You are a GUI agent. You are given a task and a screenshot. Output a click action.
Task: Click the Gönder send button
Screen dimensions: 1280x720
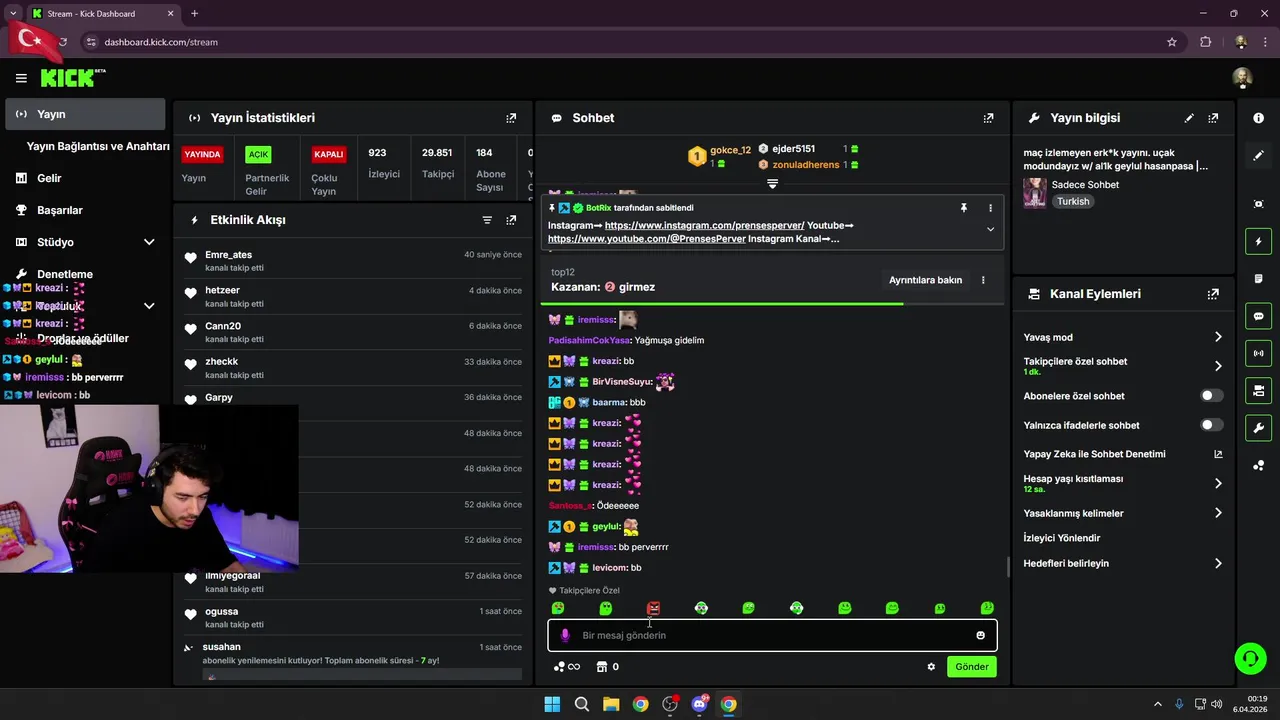click(x=971, y=667)
